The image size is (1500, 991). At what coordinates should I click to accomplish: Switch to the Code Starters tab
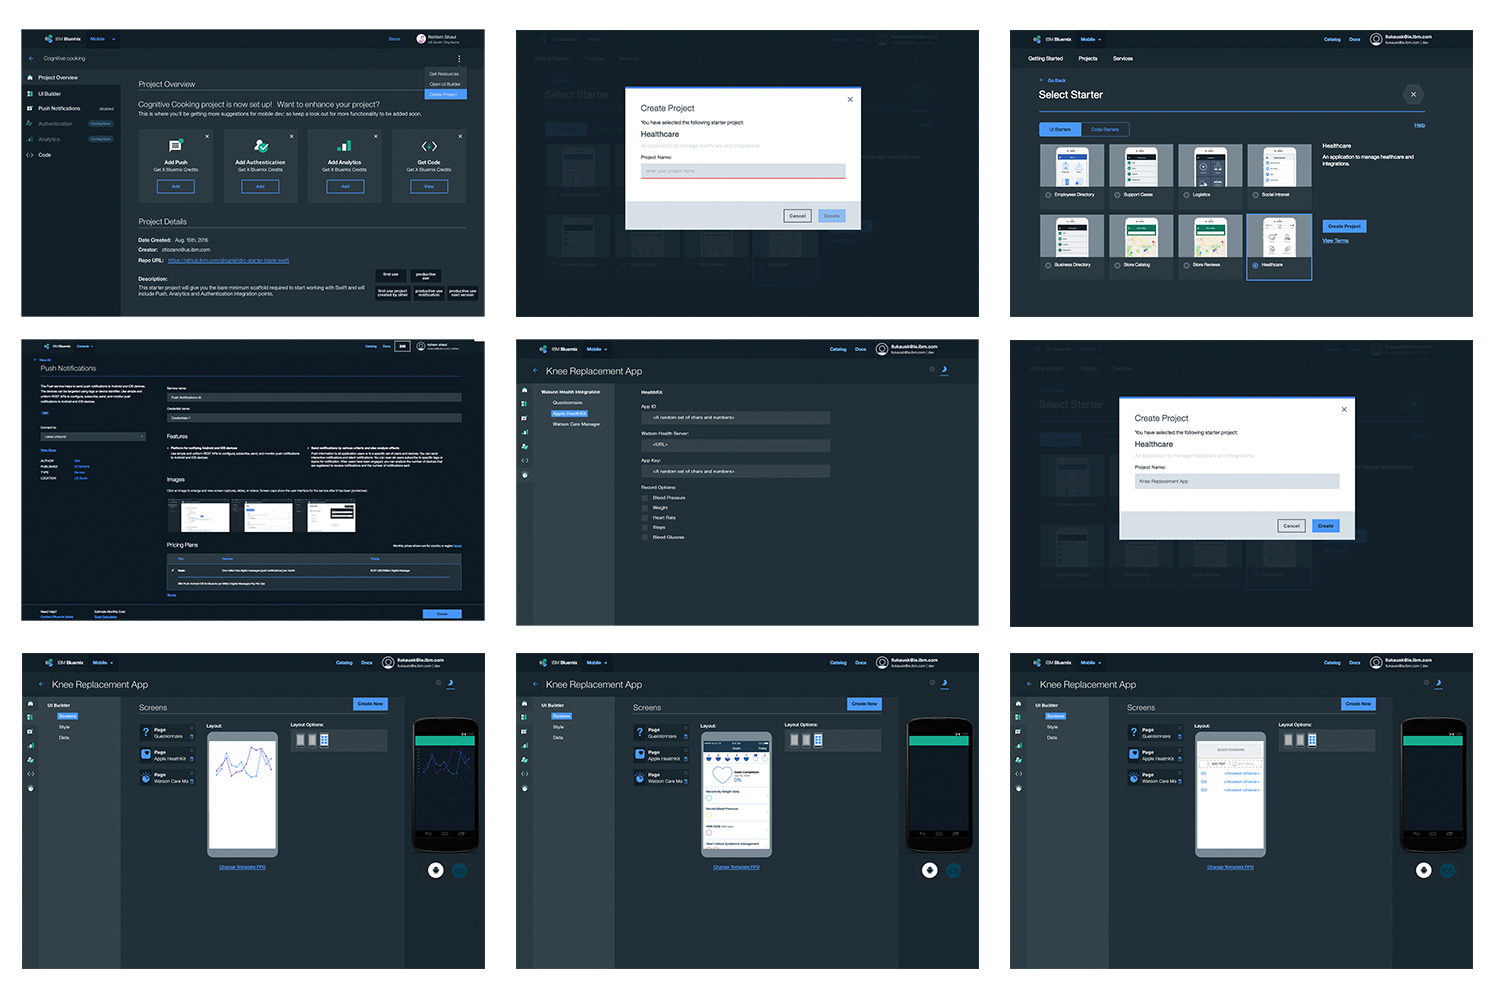pos(1105,129)
